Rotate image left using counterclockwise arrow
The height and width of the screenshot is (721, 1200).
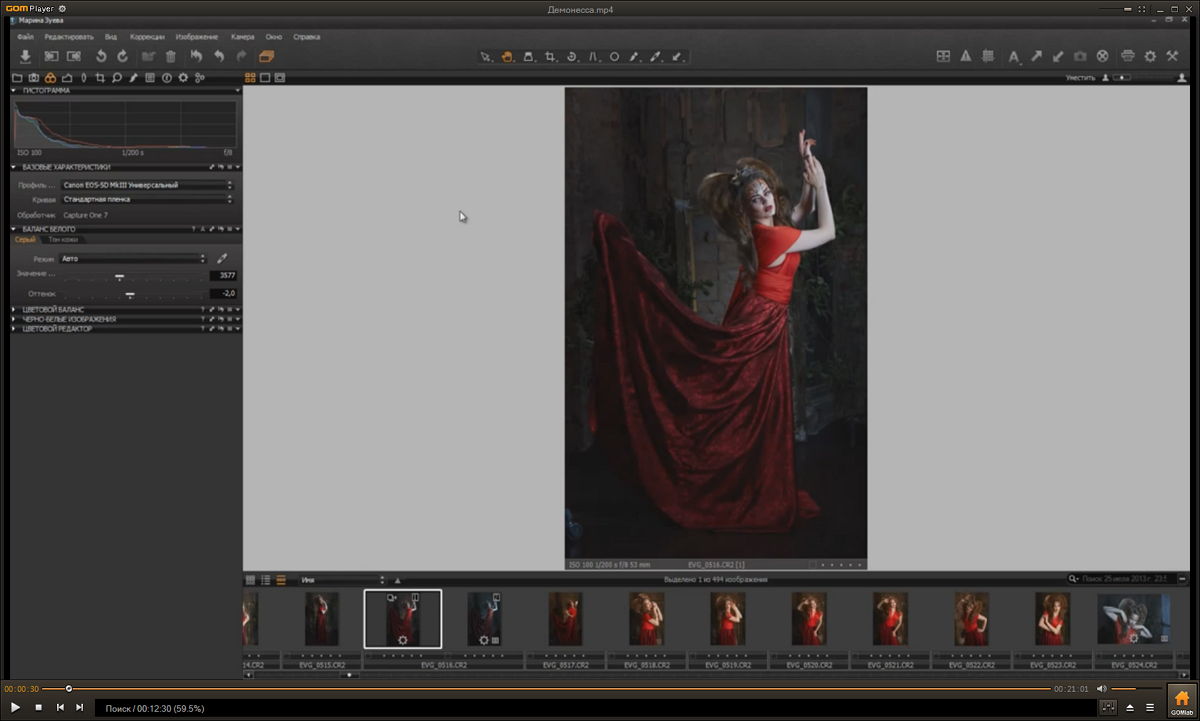click(x=101, y=57)
